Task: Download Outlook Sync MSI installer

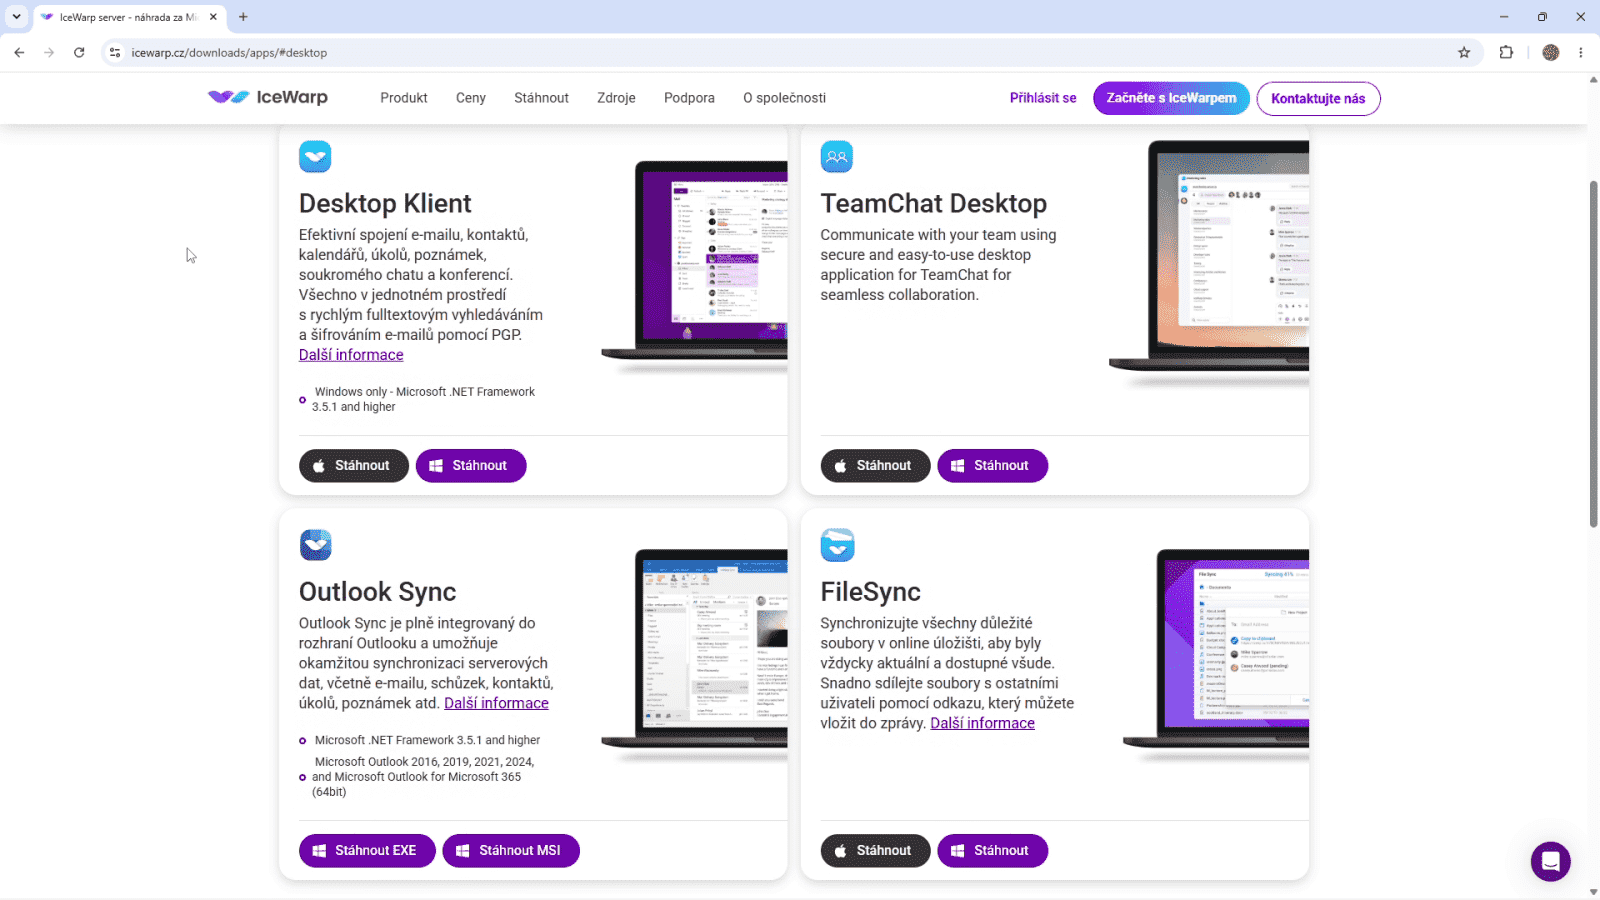Action: pyautogui.click(x=511, y=851)
